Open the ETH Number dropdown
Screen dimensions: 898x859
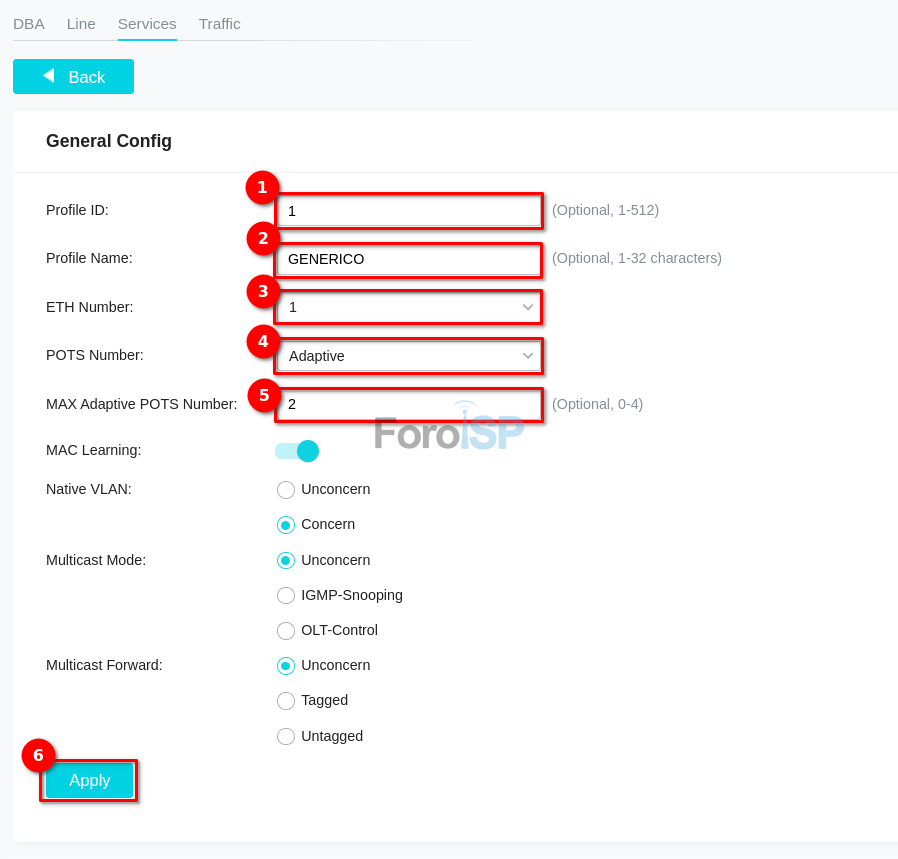(409, 307)
